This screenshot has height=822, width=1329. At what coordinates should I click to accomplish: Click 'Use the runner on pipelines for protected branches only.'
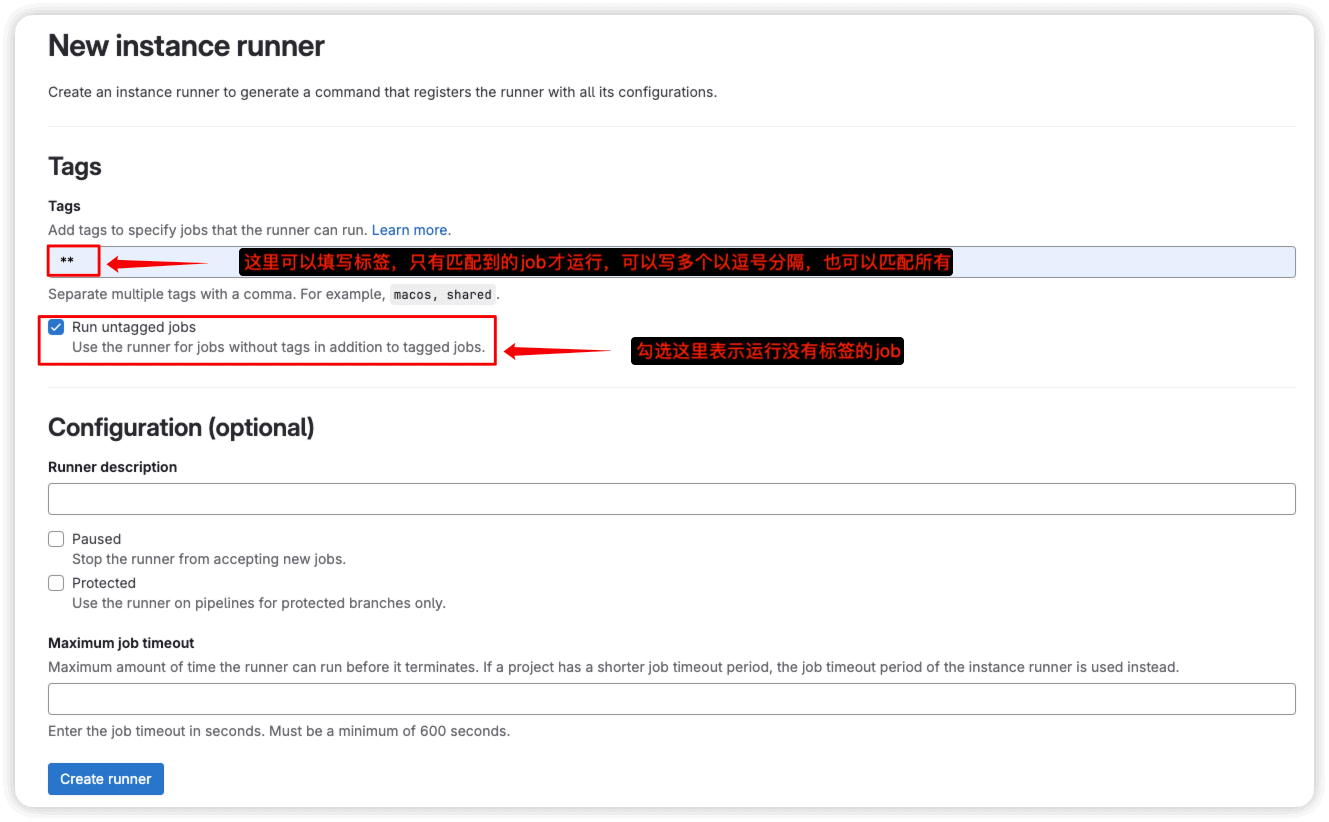(x=259, y=603)
